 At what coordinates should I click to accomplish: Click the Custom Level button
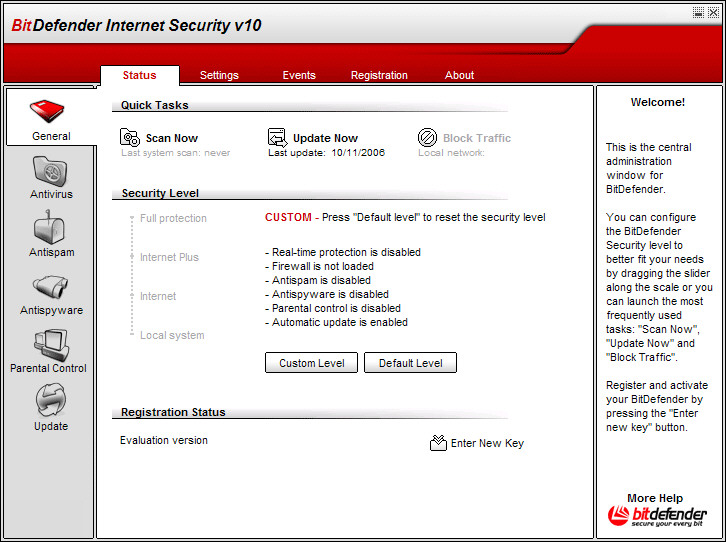pos(311,363)
